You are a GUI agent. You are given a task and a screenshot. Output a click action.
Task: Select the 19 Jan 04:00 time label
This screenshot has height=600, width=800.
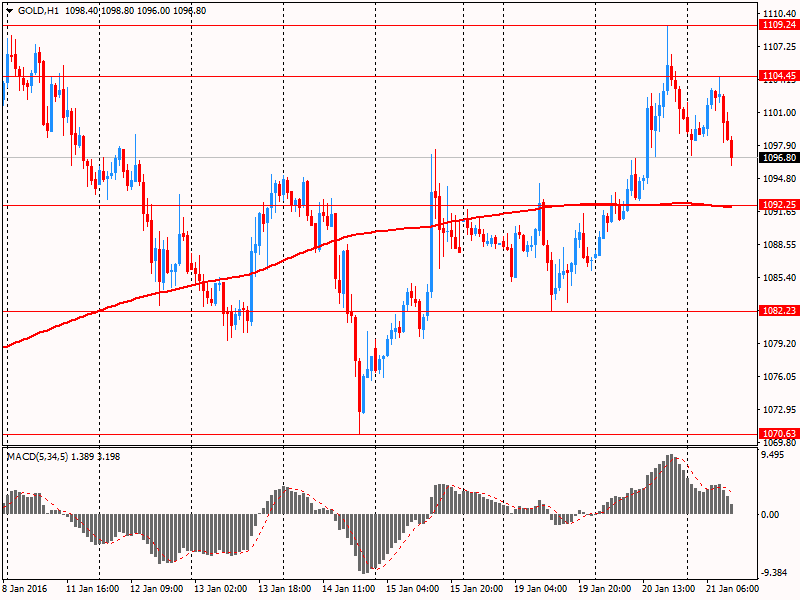[540, 588]
